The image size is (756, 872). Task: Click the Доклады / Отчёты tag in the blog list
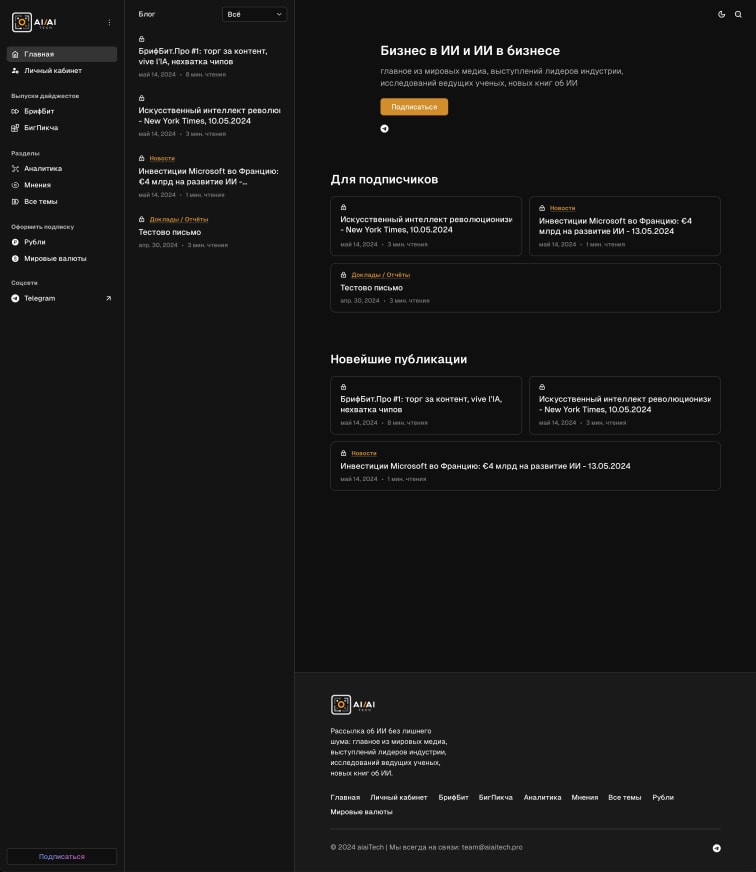(179, 220)
